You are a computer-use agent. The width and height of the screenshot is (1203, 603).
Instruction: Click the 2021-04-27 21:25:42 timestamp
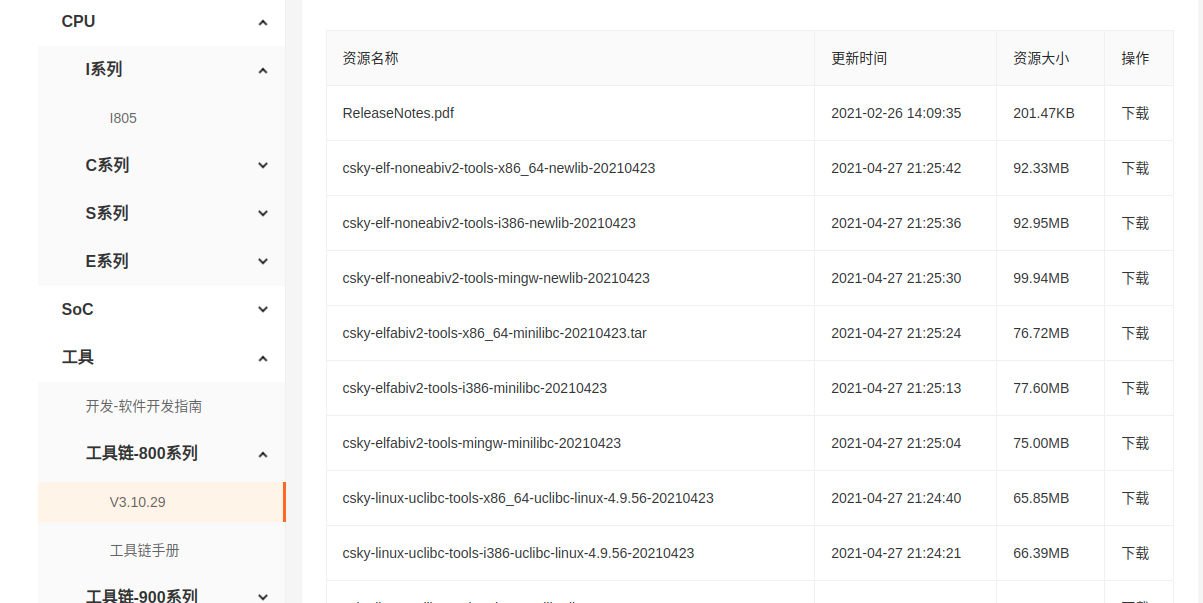[x=896, y=168]
